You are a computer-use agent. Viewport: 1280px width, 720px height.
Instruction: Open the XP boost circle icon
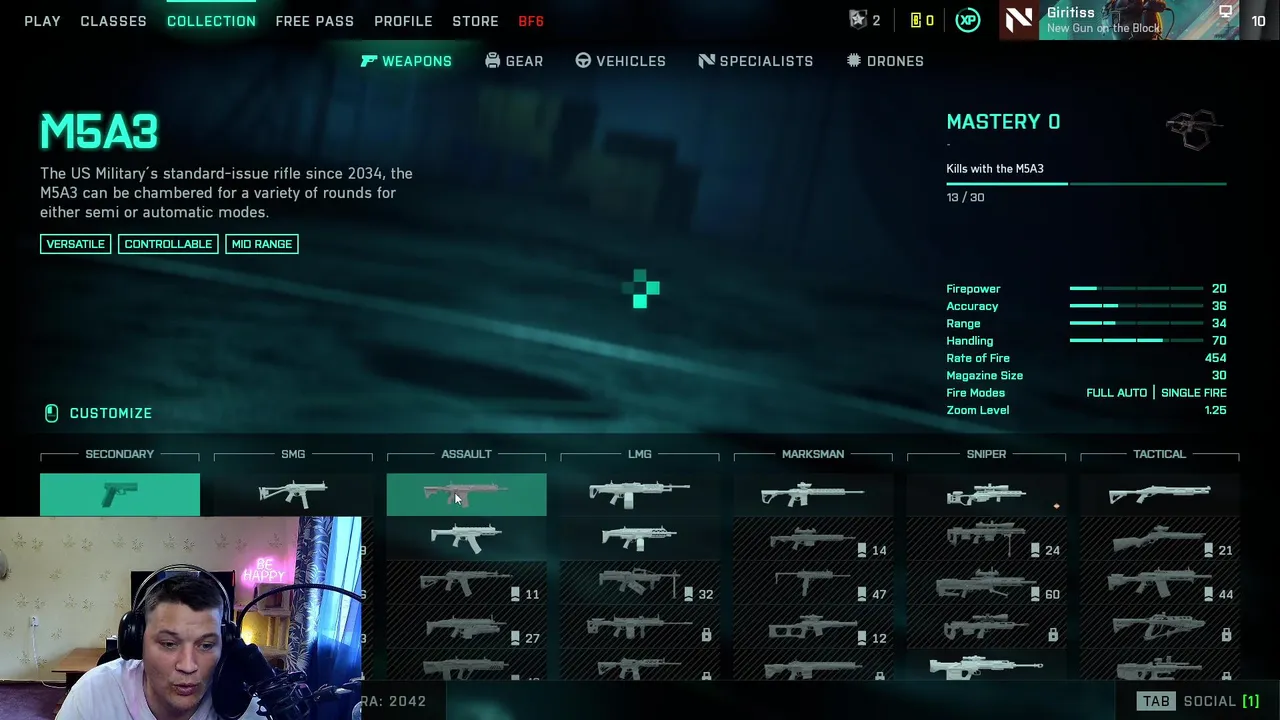click(x=967, y=20)
